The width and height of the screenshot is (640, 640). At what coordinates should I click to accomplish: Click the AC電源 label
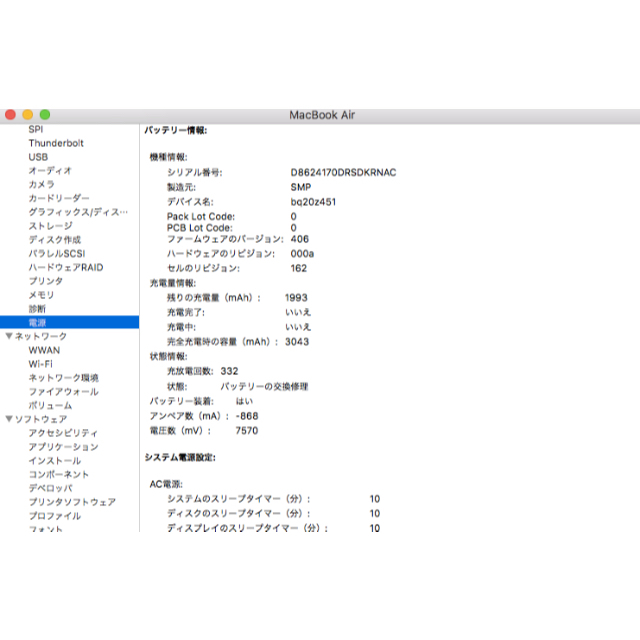[x=166, y=484]
